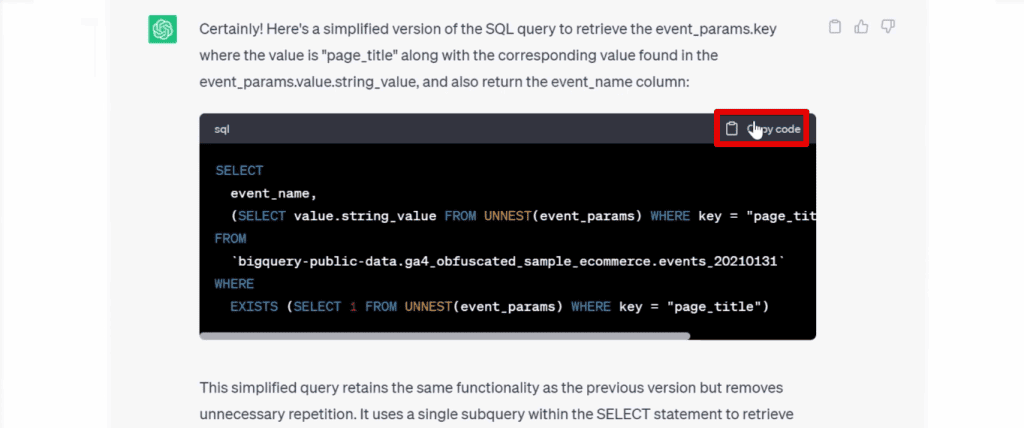Click the horizontal scrollbar of the code block
Image resolution: width=1024 pixels, height=428 pixels.
tap(445, 336)
